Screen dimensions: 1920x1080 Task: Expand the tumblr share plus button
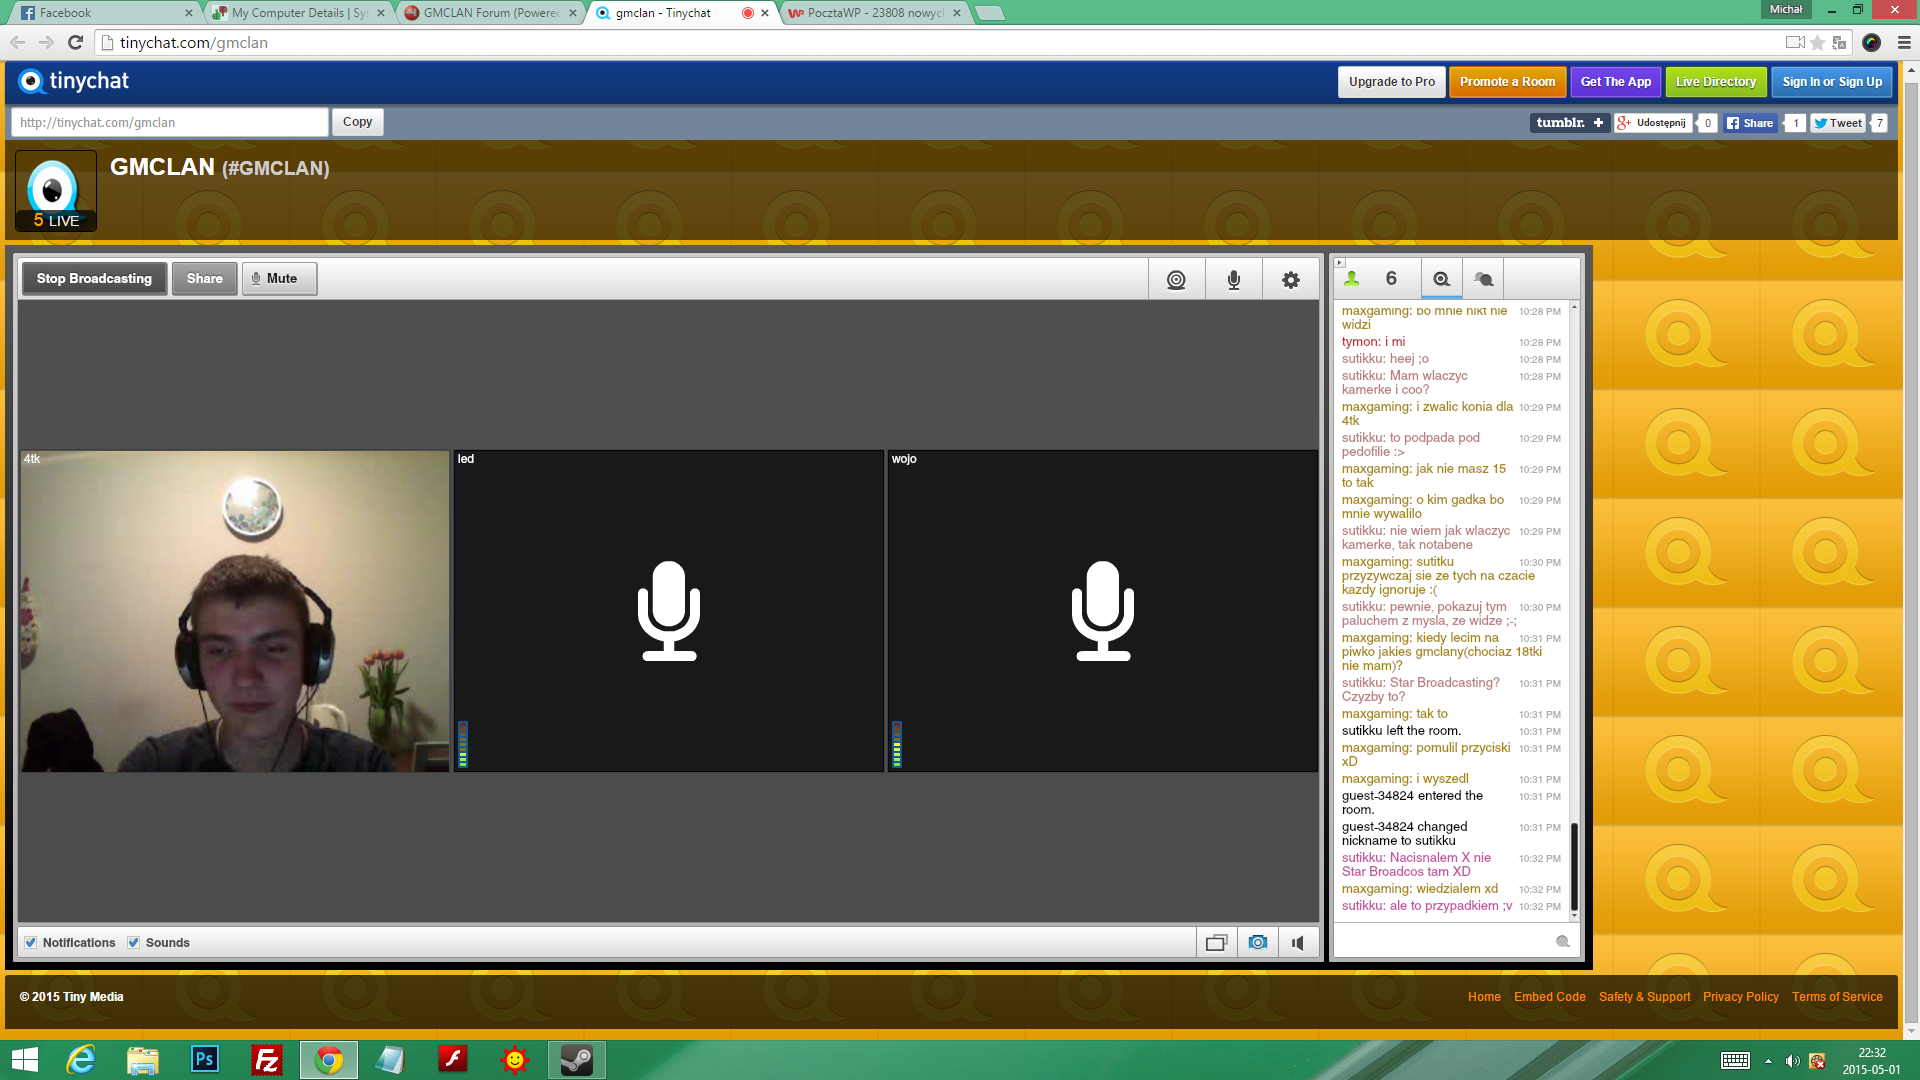1598,123
